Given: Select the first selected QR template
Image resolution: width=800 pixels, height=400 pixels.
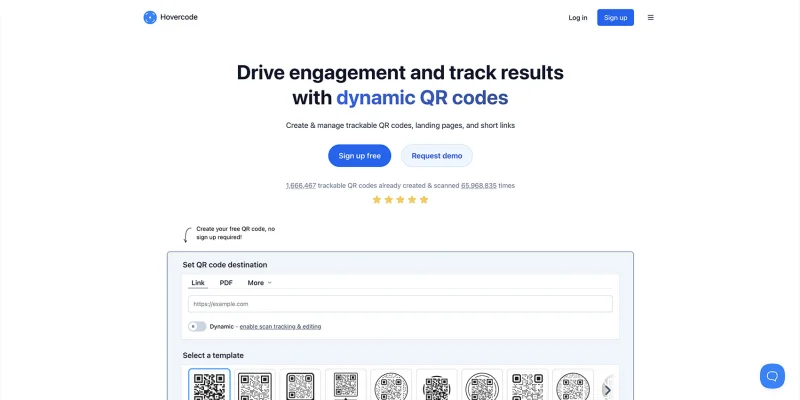Looking at the screenshot, I should click(209, 386).
